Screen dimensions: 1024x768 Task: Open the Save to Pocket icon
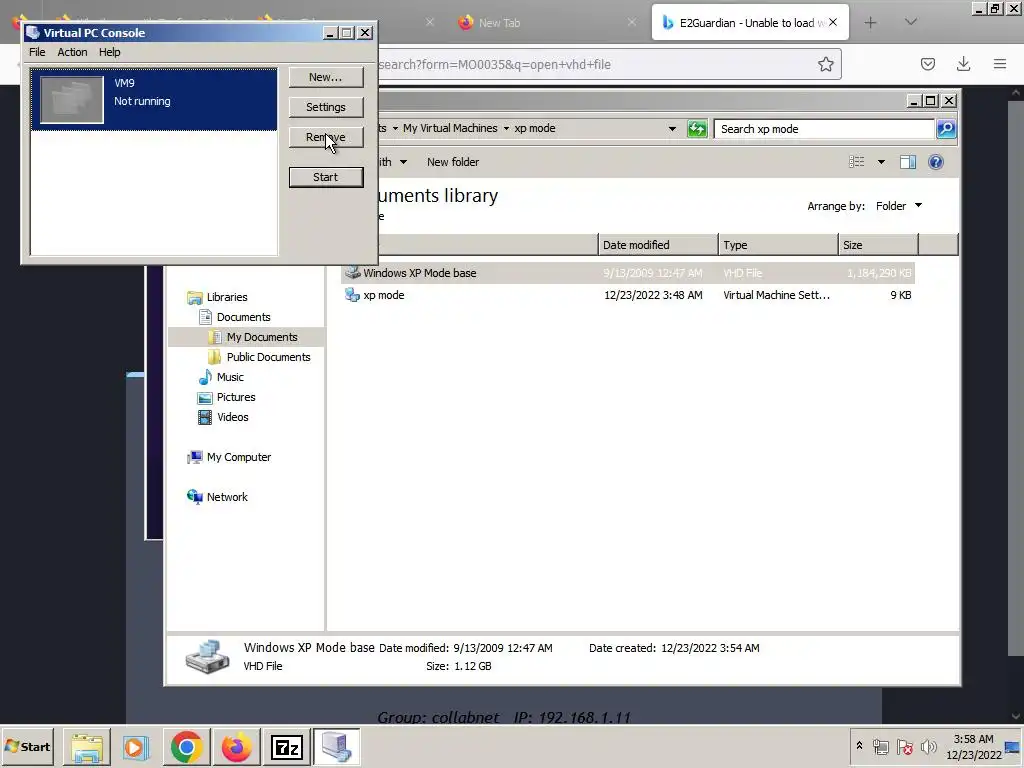click(x=928, y=64)
